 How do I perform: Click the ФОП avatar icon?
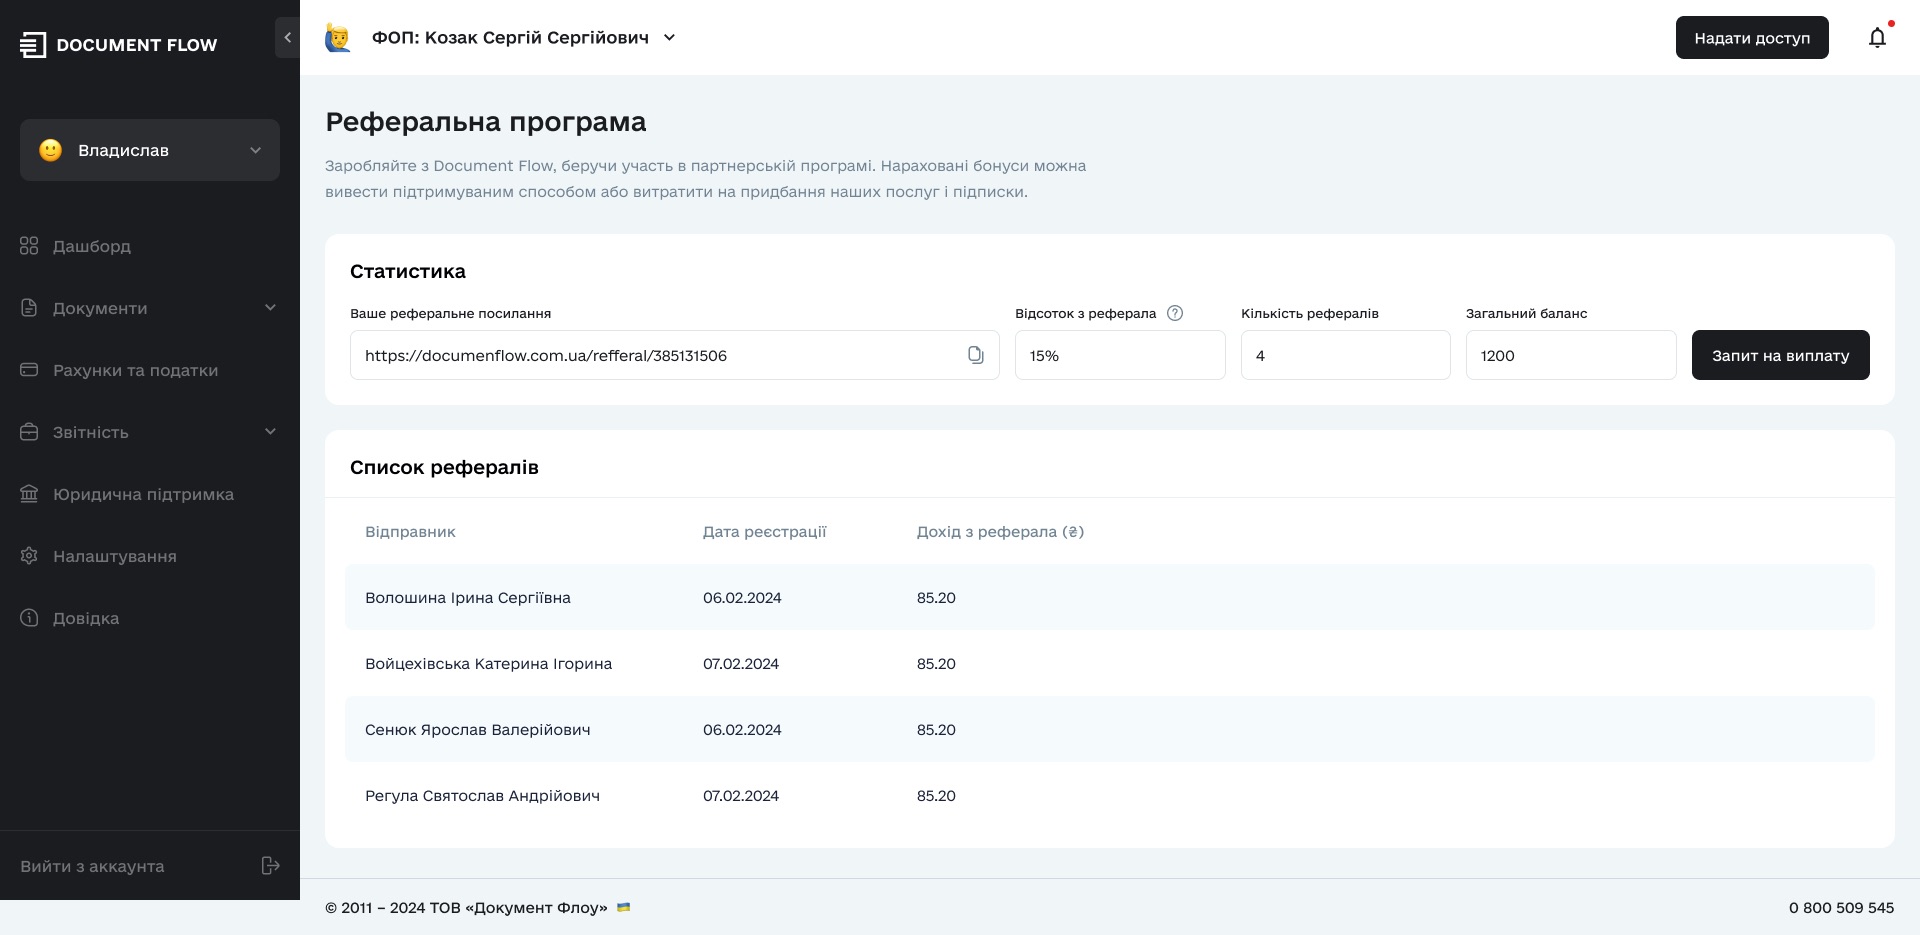(x=338, y=38)
